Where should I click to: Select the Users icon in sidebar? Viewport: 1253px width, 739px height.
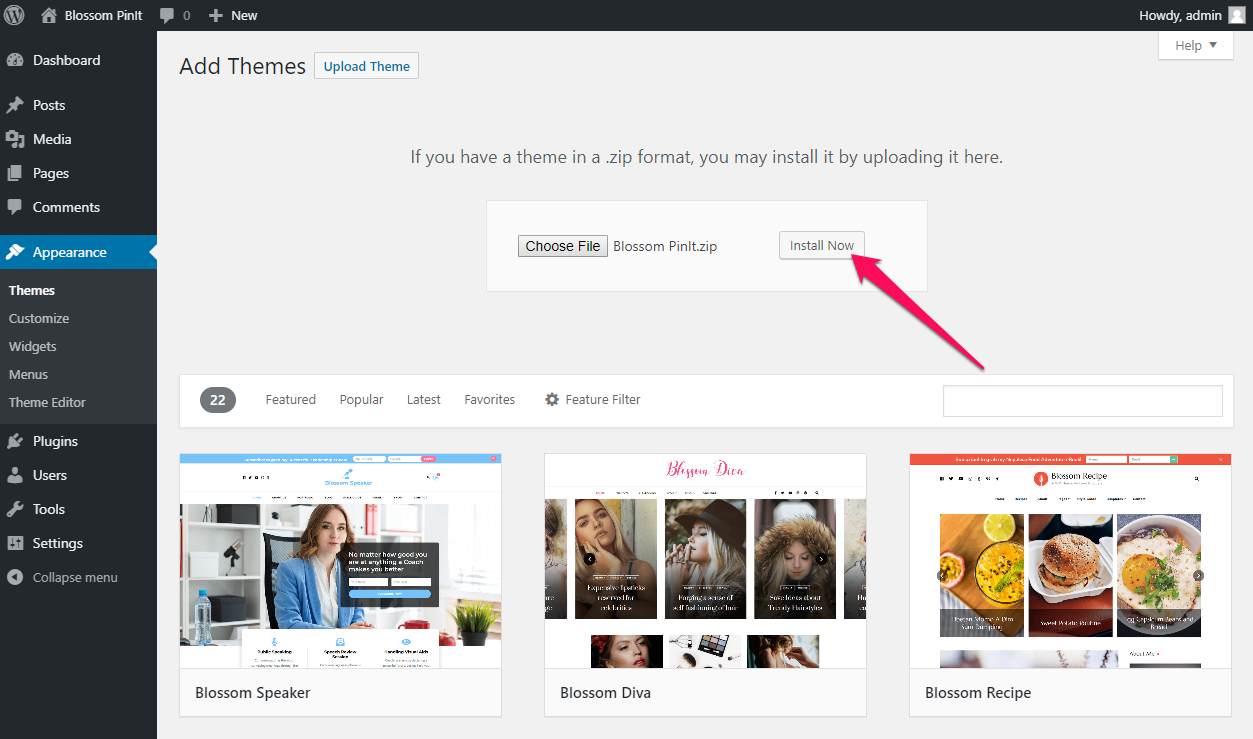click(x=15, y=475)
